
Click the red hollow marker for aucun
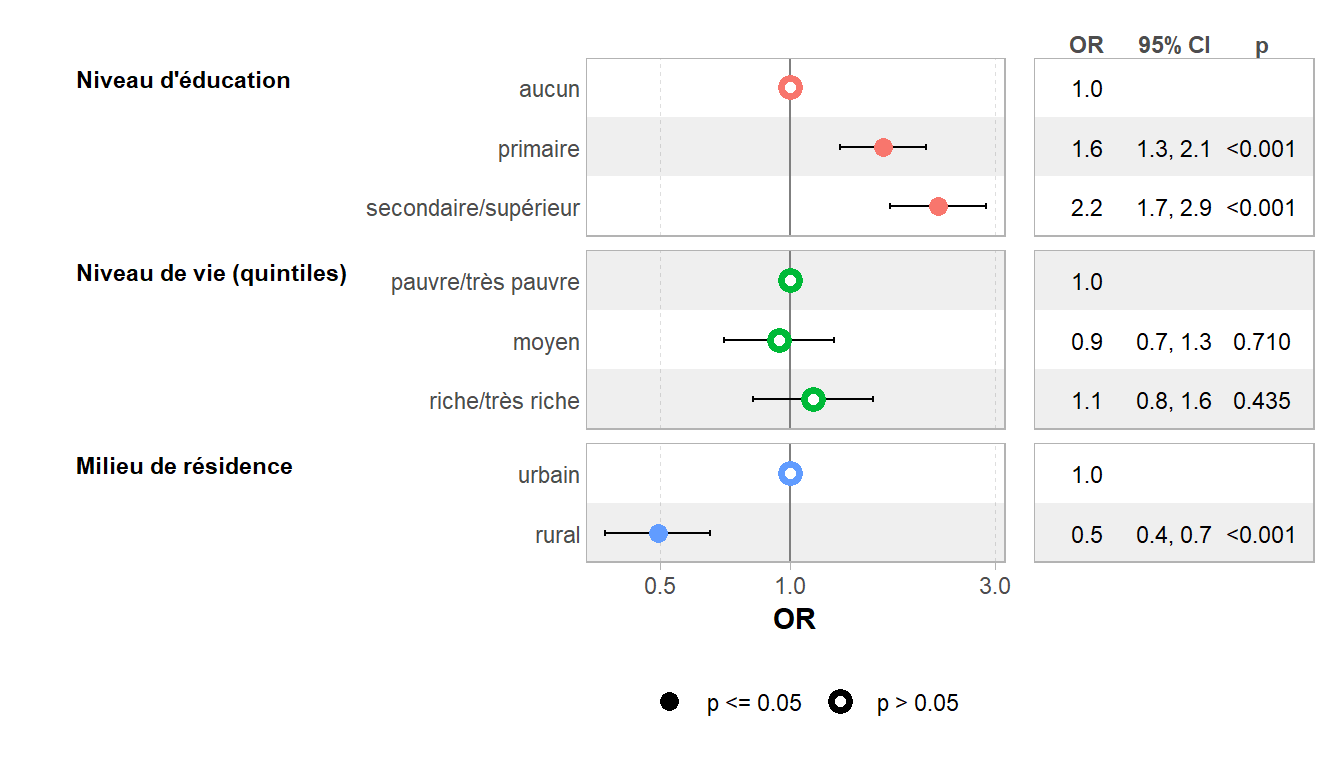tap(790, 88)
